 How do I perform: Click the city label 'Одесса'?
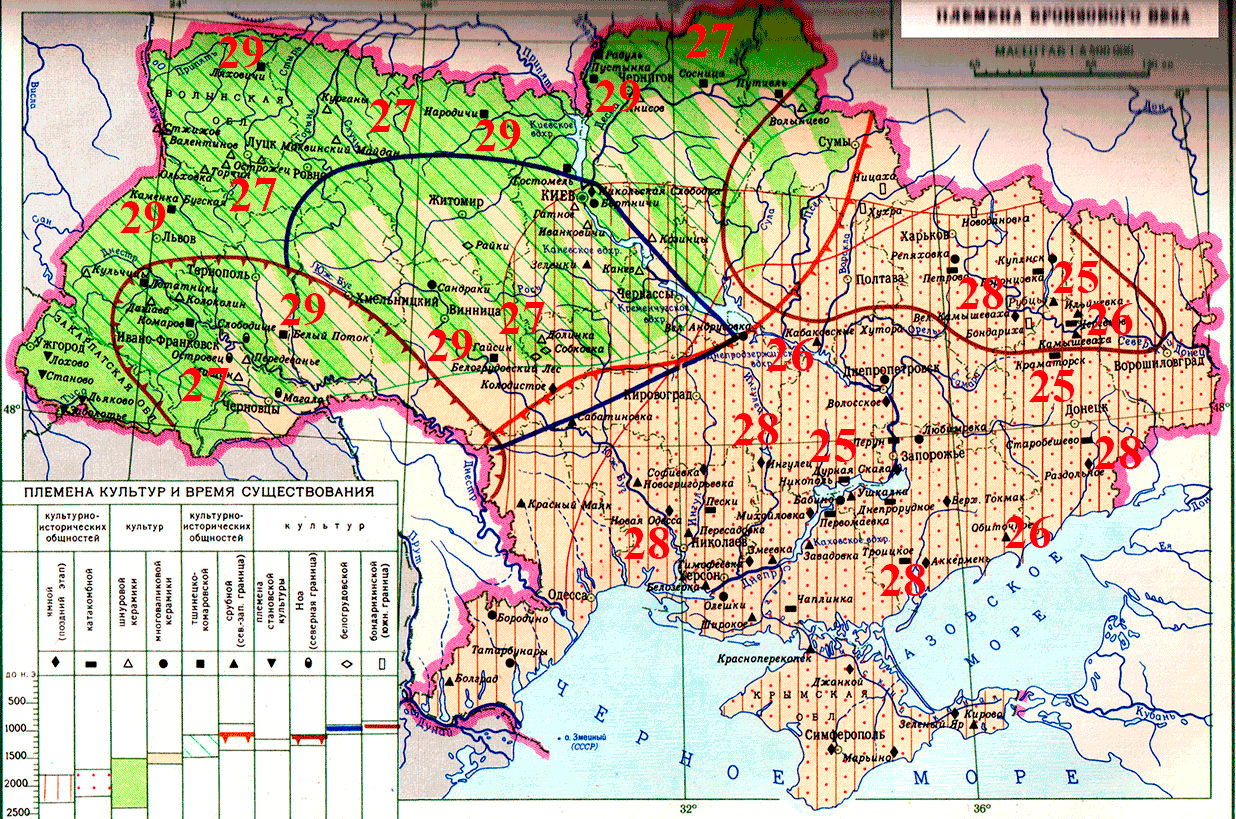click(x=567, y=594)
